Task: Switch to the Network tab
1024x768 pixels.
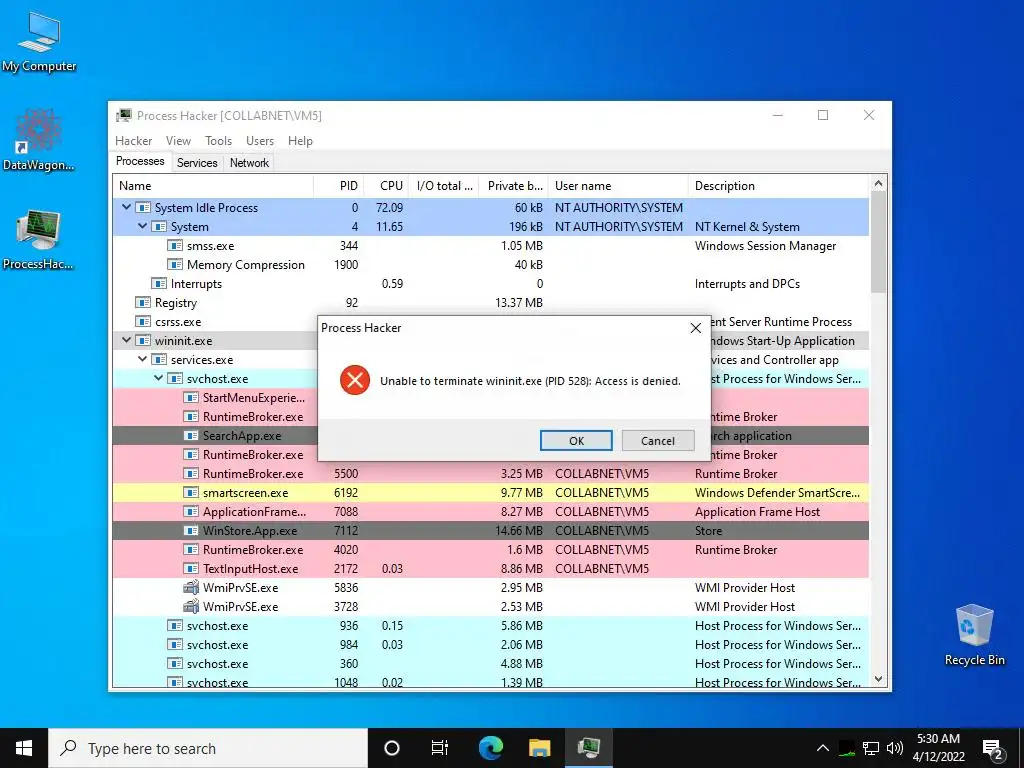Action: click(x=249, y=163)
